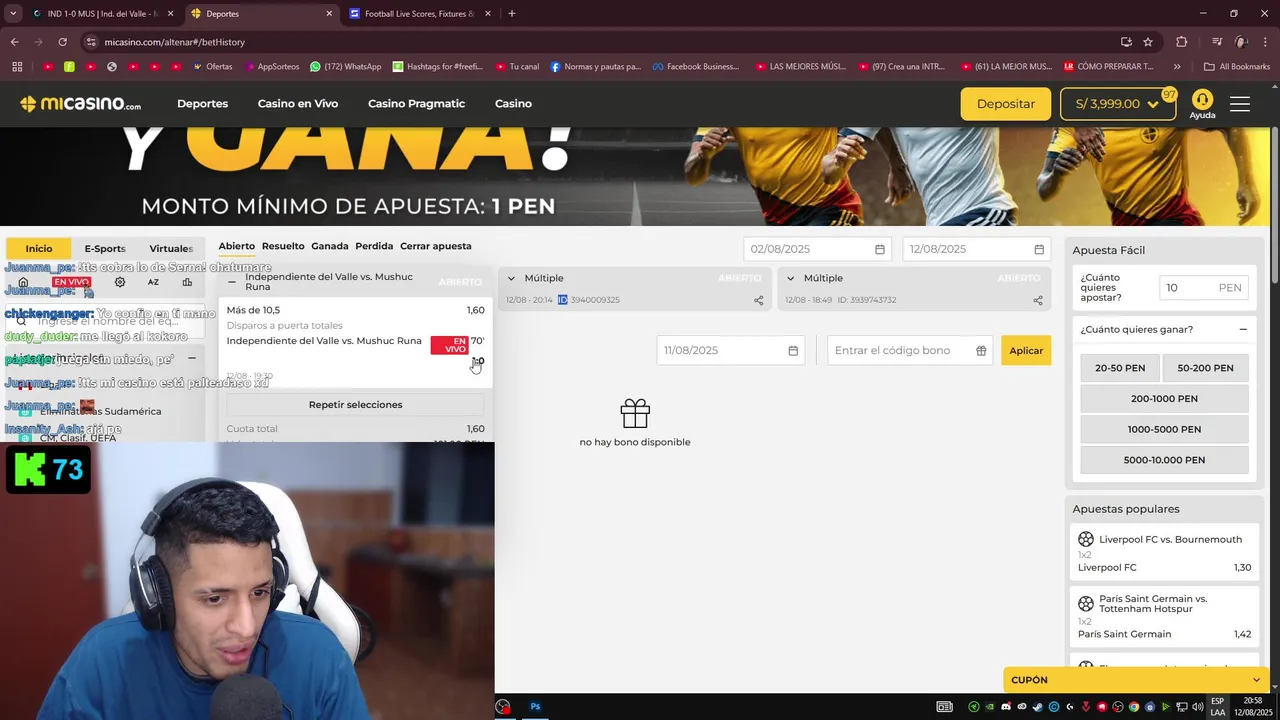1280x720 pixels.
Task: Click Repetir selecciones button
Action: coord(355,405)
